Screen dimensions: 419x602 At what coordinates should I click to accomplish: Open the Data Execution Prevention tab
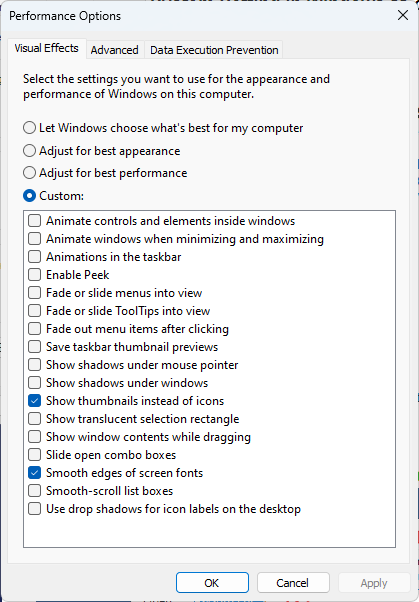214,50
